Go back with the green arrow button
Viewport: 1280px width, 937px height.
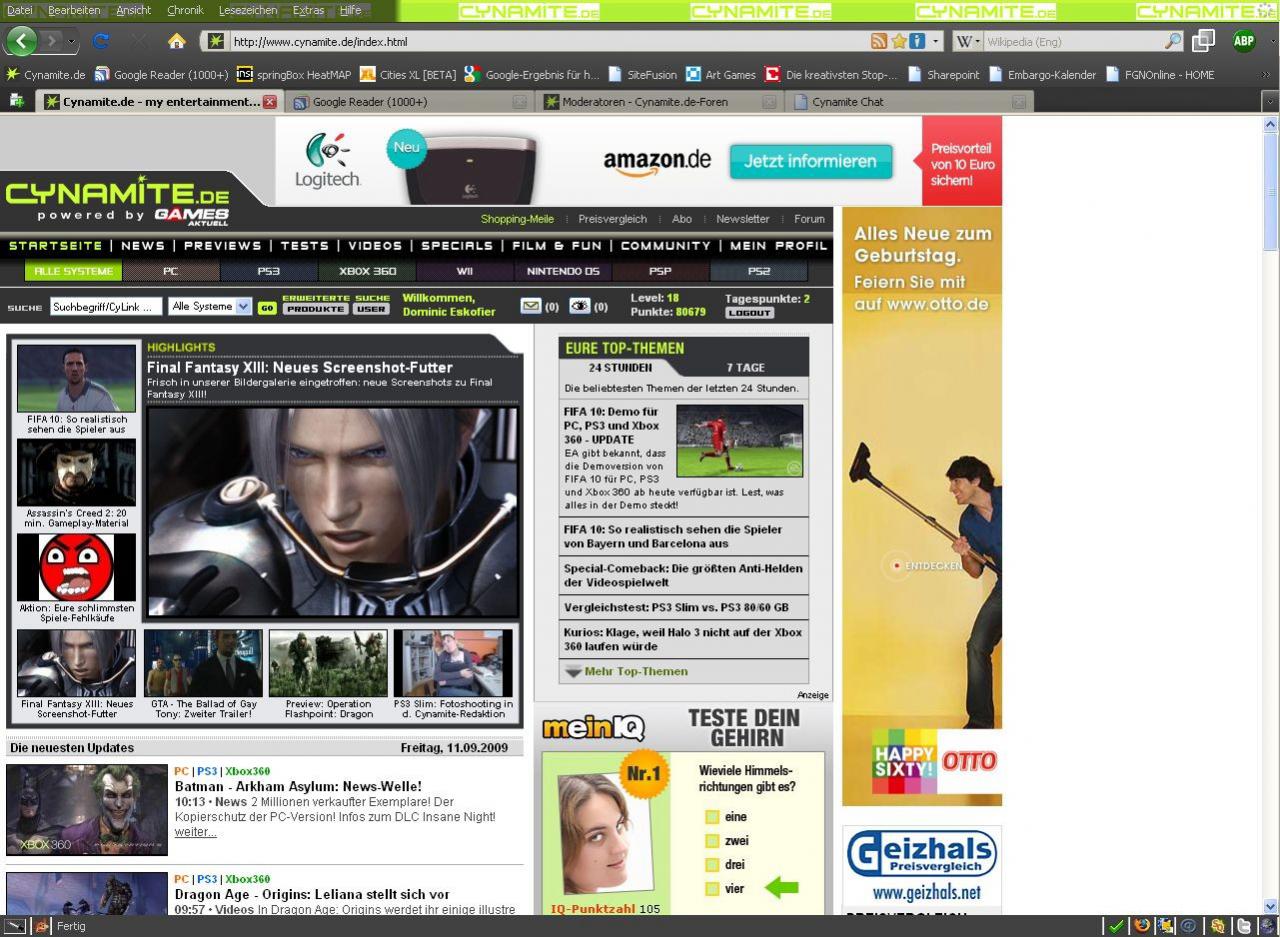pos(21,41)
